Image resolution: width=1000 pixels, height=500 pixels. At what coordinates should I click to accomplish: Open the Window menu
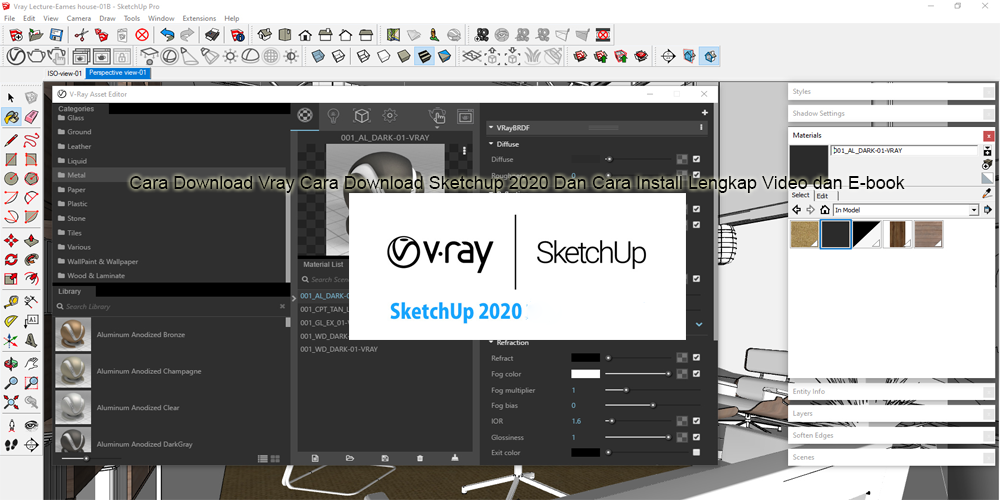[161, 18]
